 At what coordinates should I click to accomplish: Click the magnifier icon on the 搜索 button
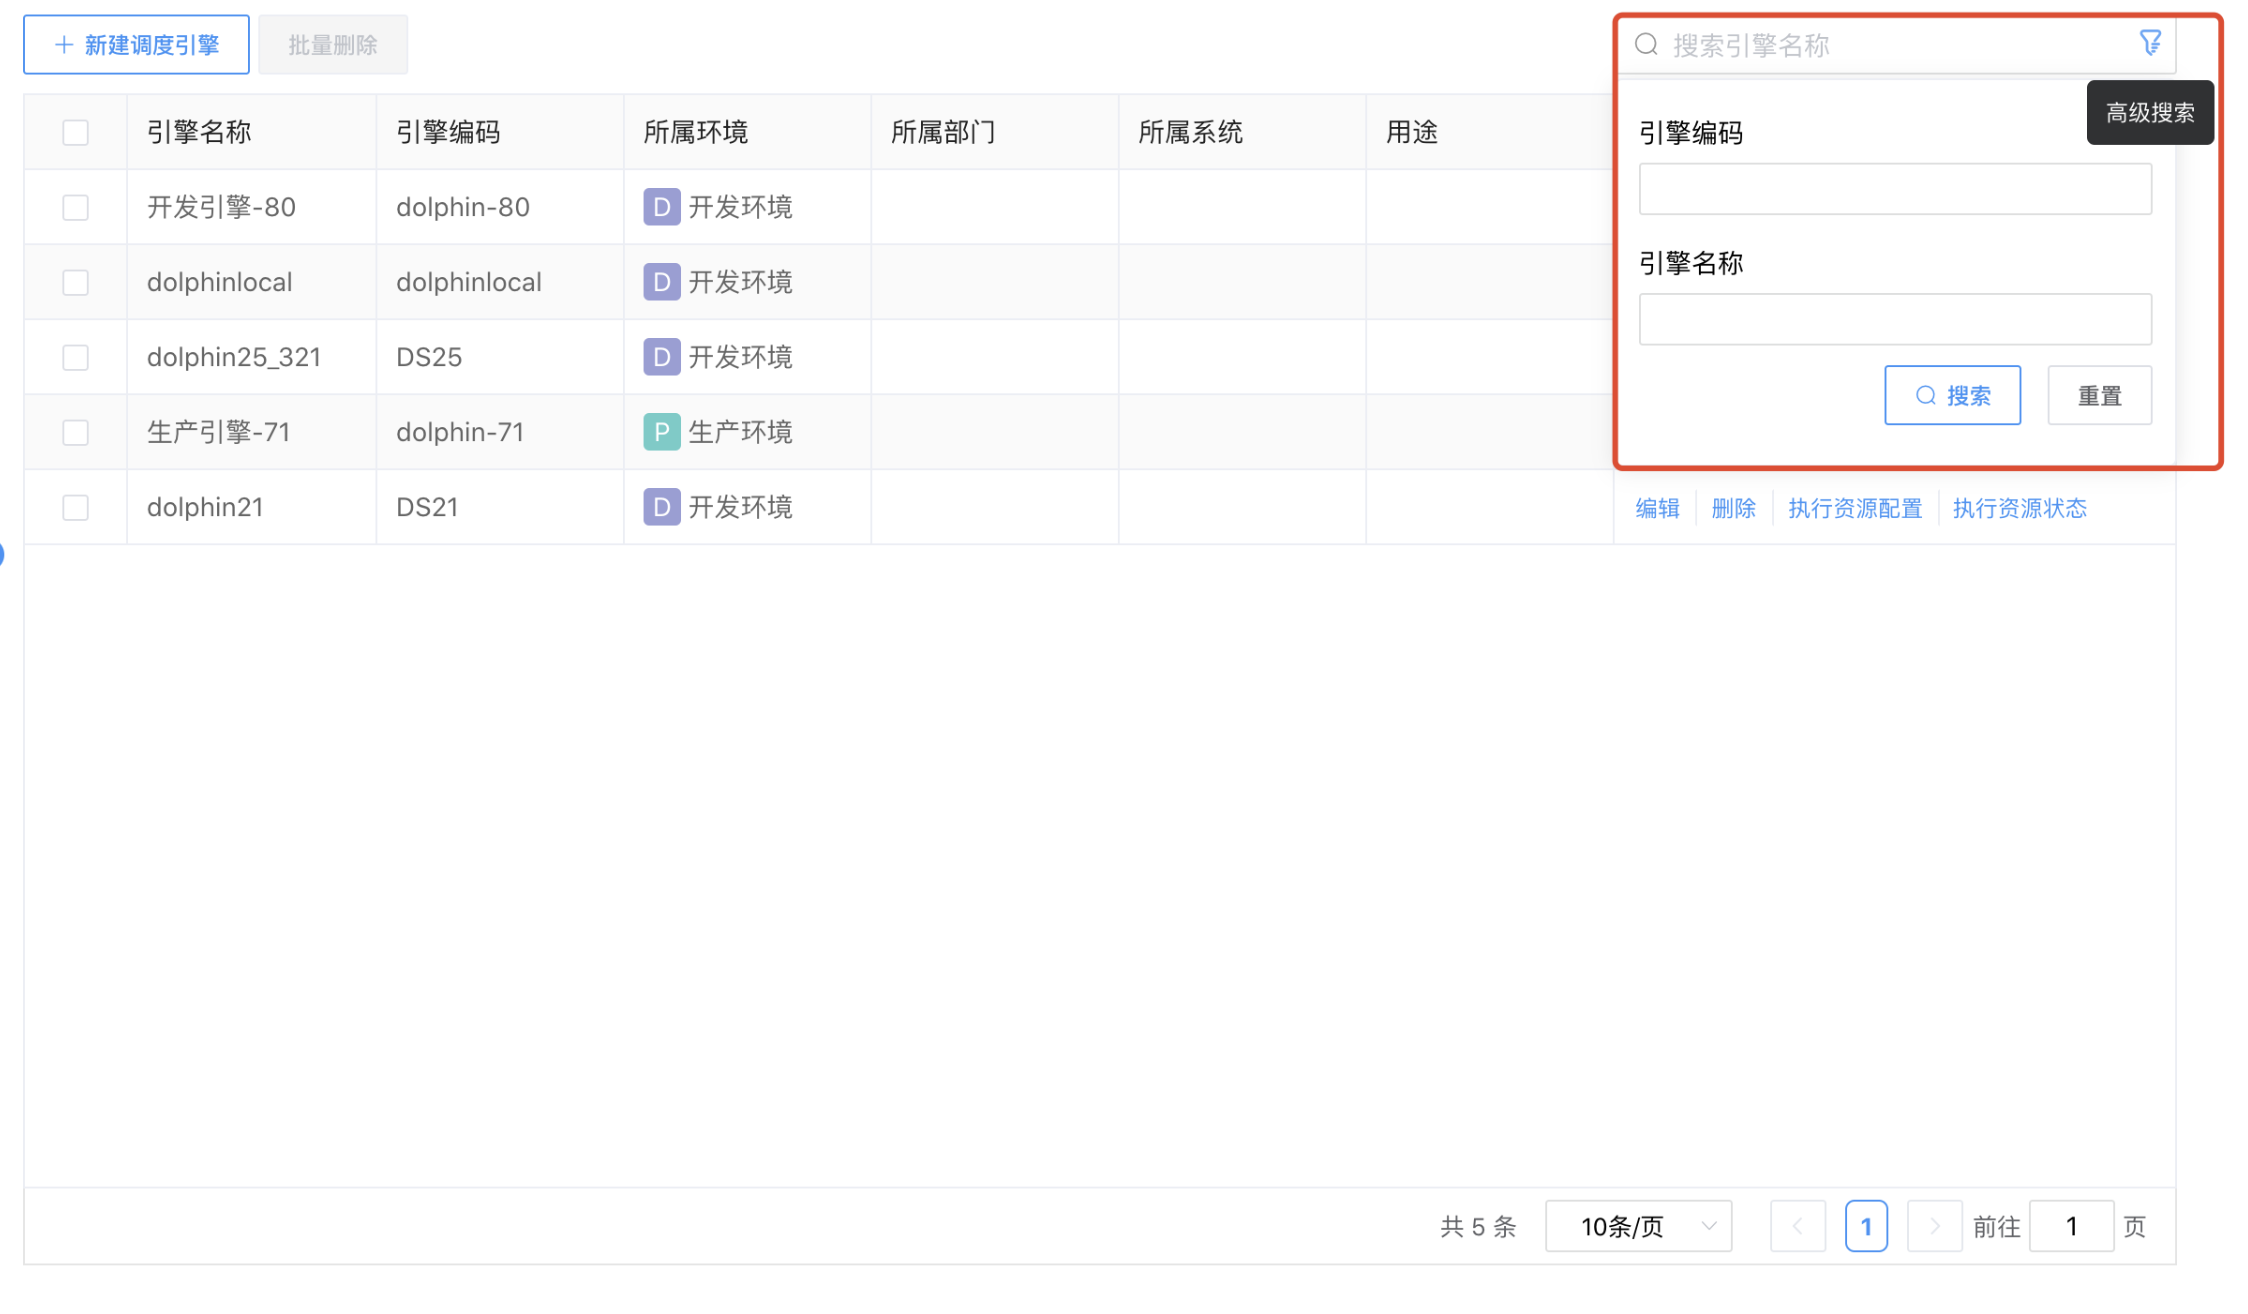(x=1925, y=395)
